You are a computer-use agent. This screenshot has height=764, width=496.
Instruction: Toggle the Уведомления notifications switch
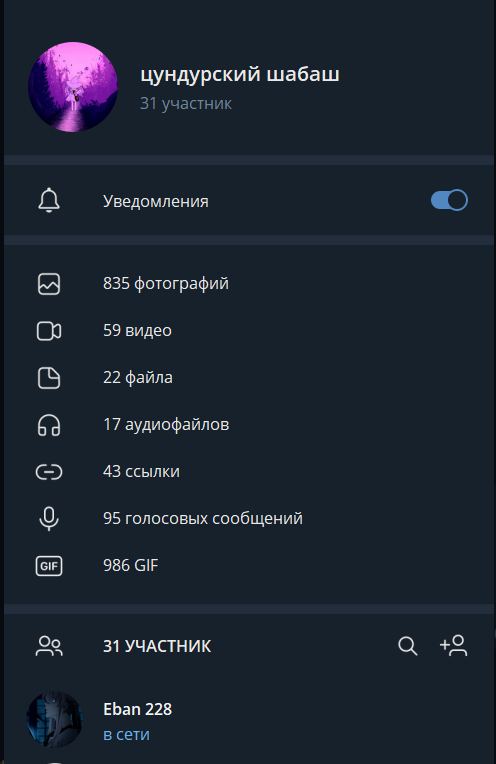pos(449,200)
